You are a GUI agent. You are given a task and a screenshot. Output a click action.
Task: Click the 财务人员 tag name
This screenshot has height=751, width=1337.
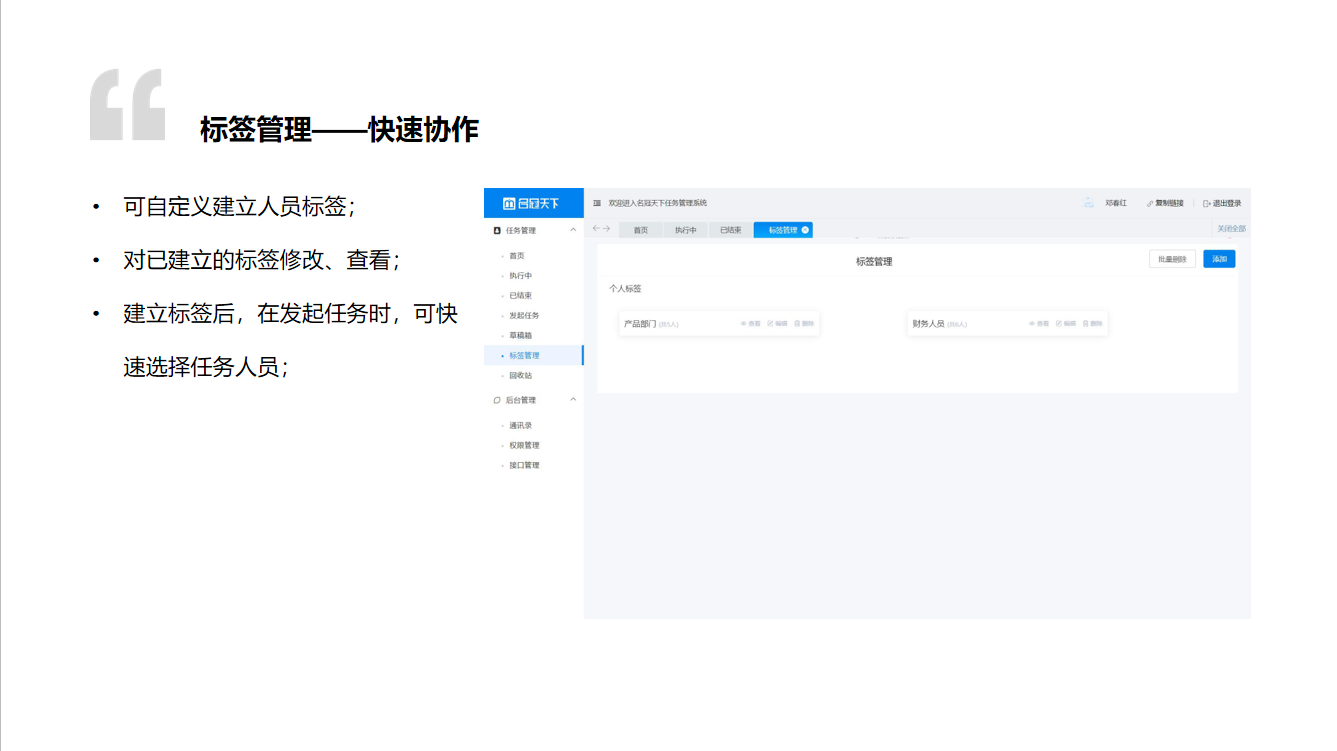click(x=928, y=324)
